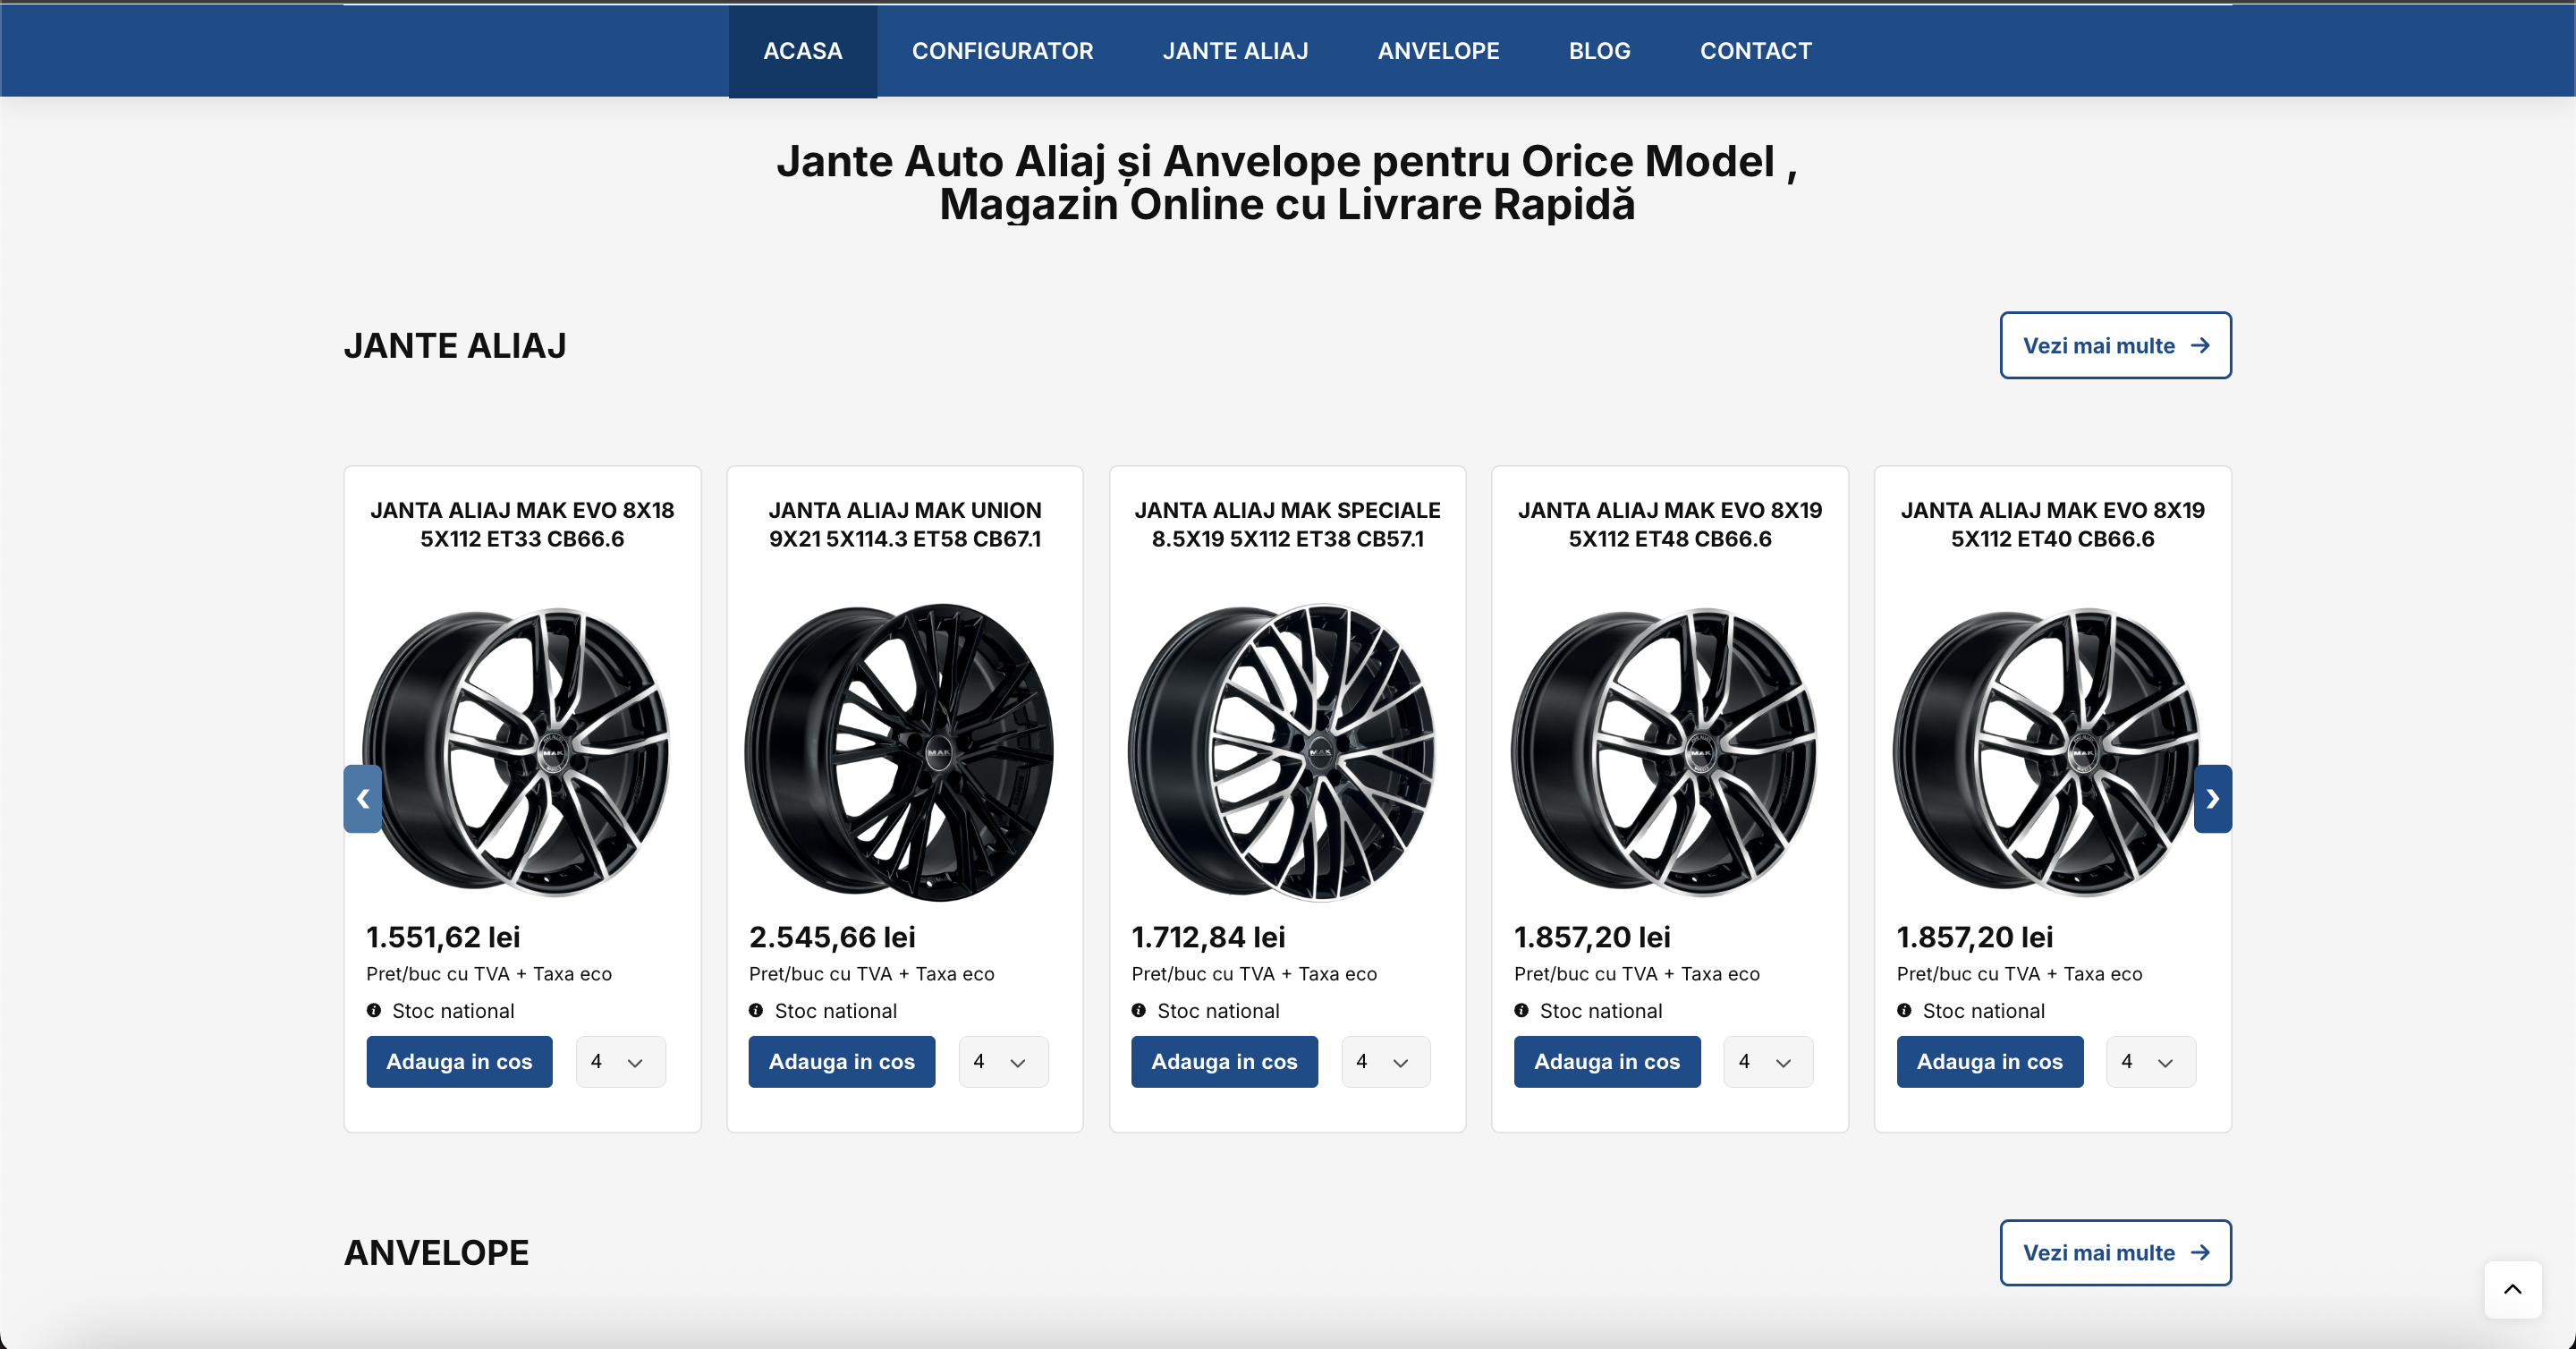This screenshot has width=2576, height=1349.
Task: Open the quantity dropdown on MAK UNION 9X21 card
Action: click(1003, 1061)
